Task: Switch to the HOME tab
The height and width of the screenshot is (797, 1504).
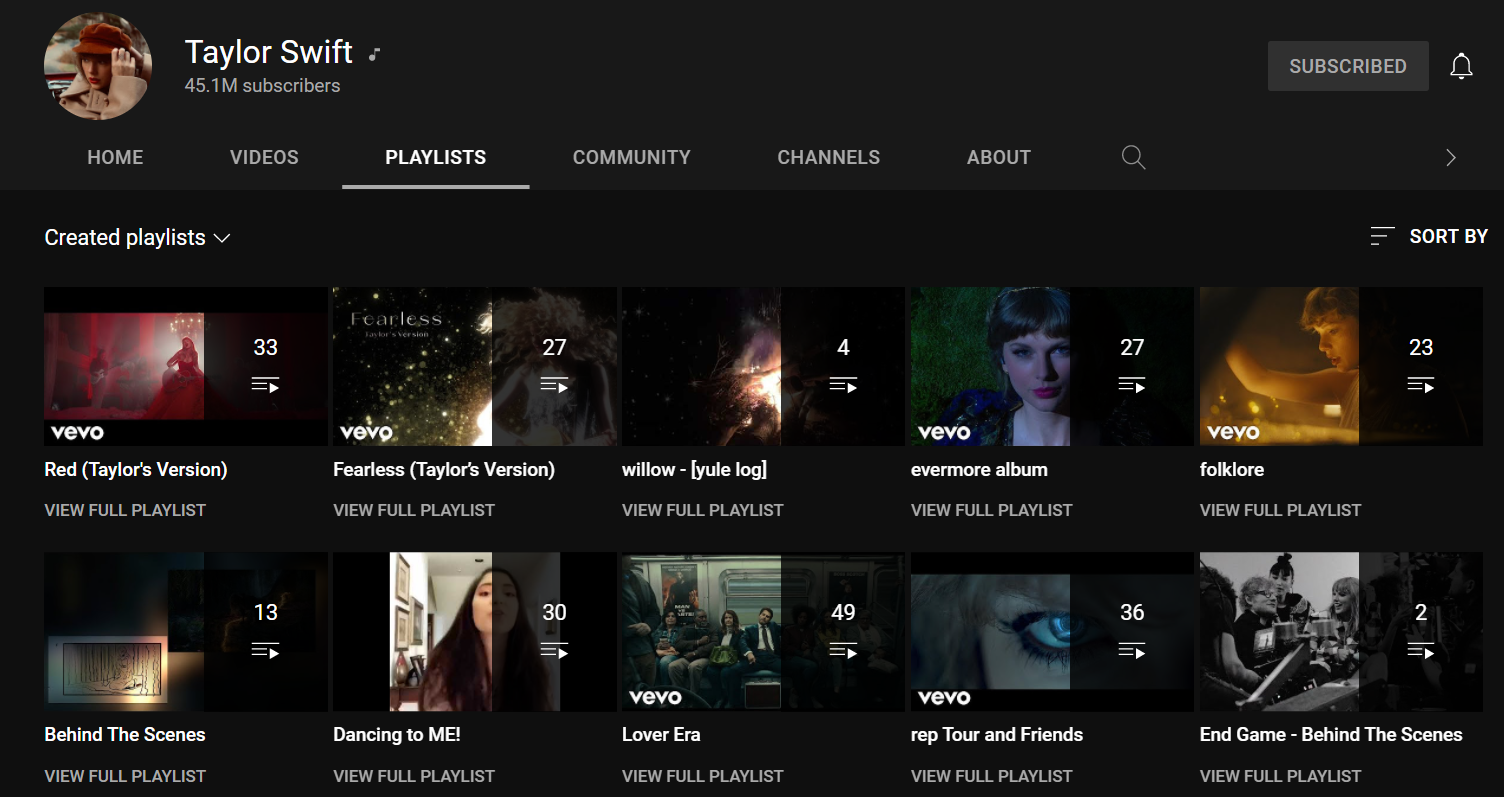Action: tap(115, 157)
